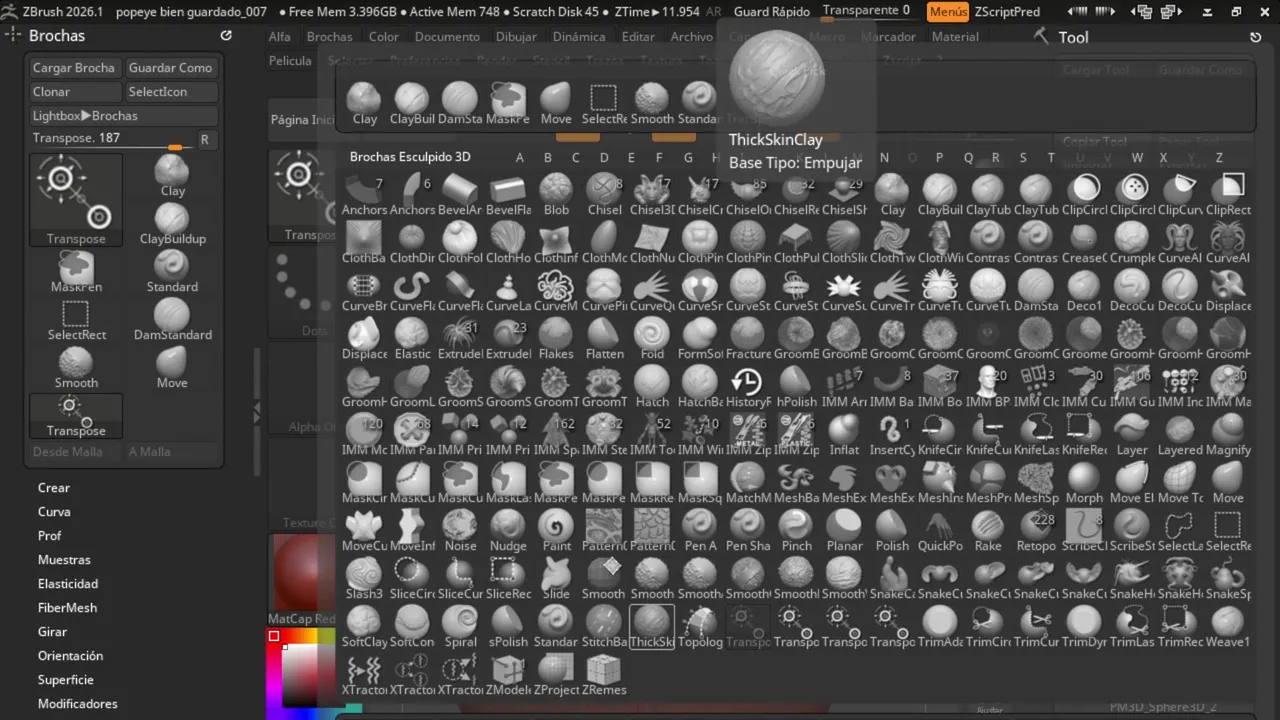Click the Guard Rápido button
The width and height of the screenshot is (1280, 720).
(x=770, y=11)
